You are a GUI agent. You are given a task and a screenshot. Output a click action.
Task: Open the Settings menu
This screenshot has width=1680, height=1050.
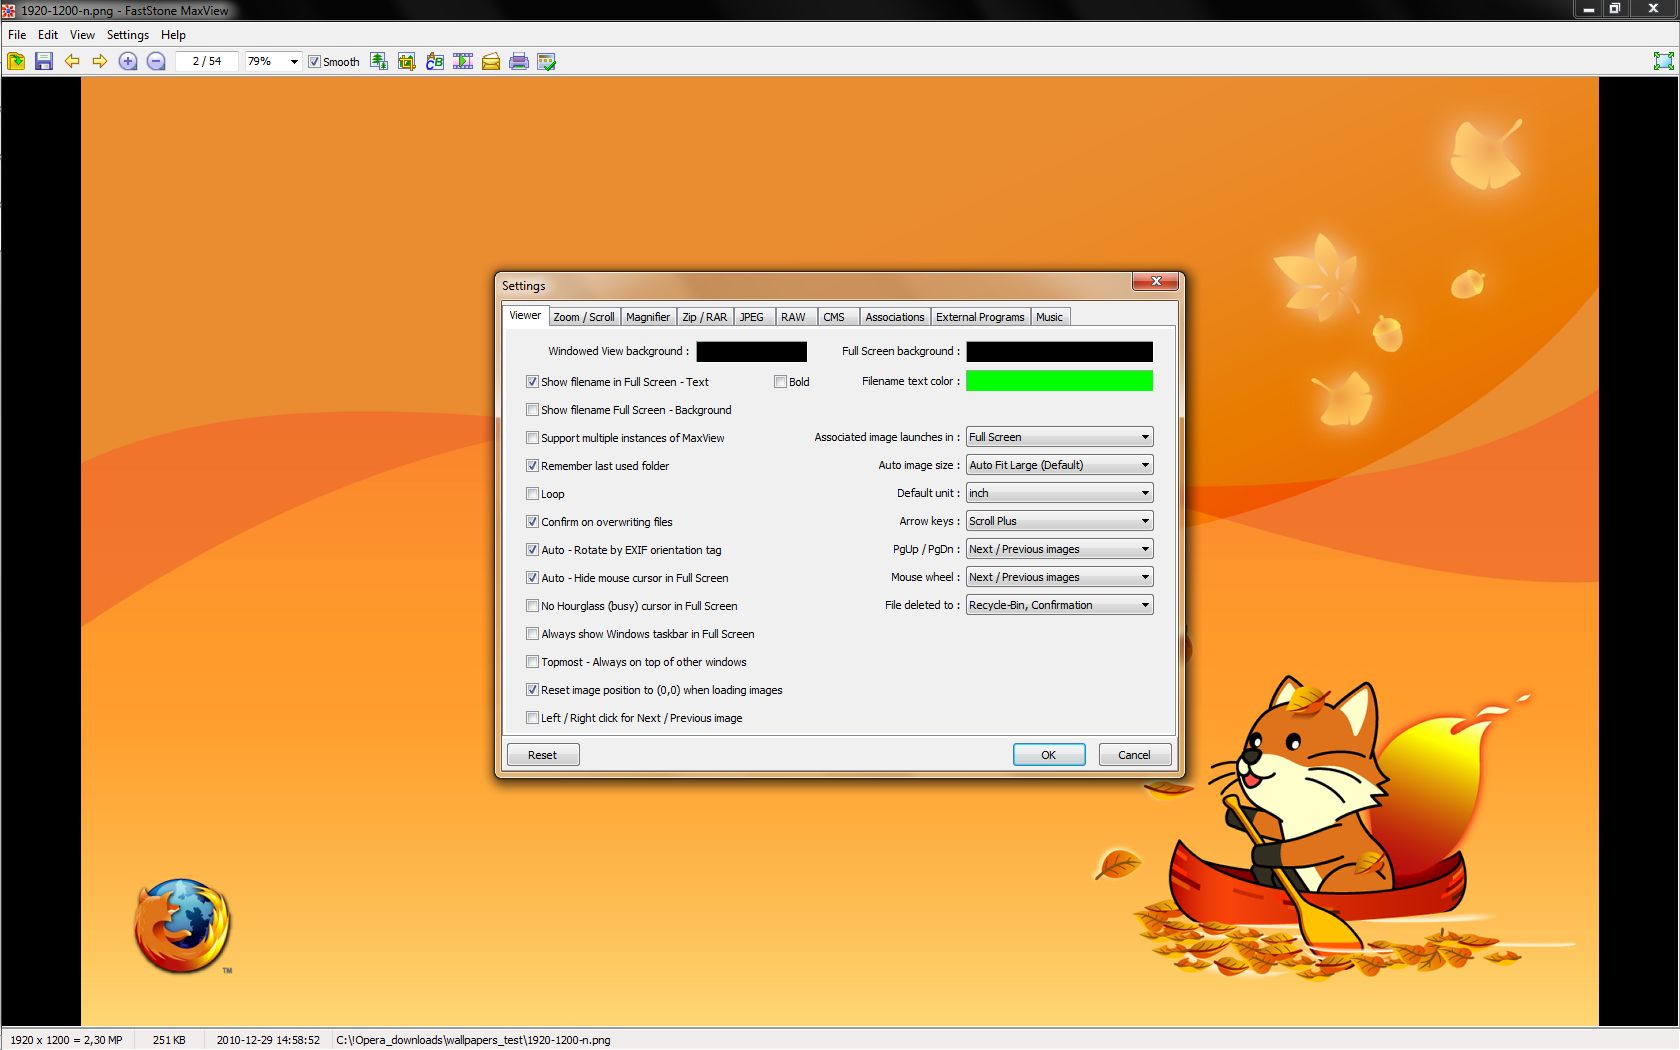coord(128,35)
